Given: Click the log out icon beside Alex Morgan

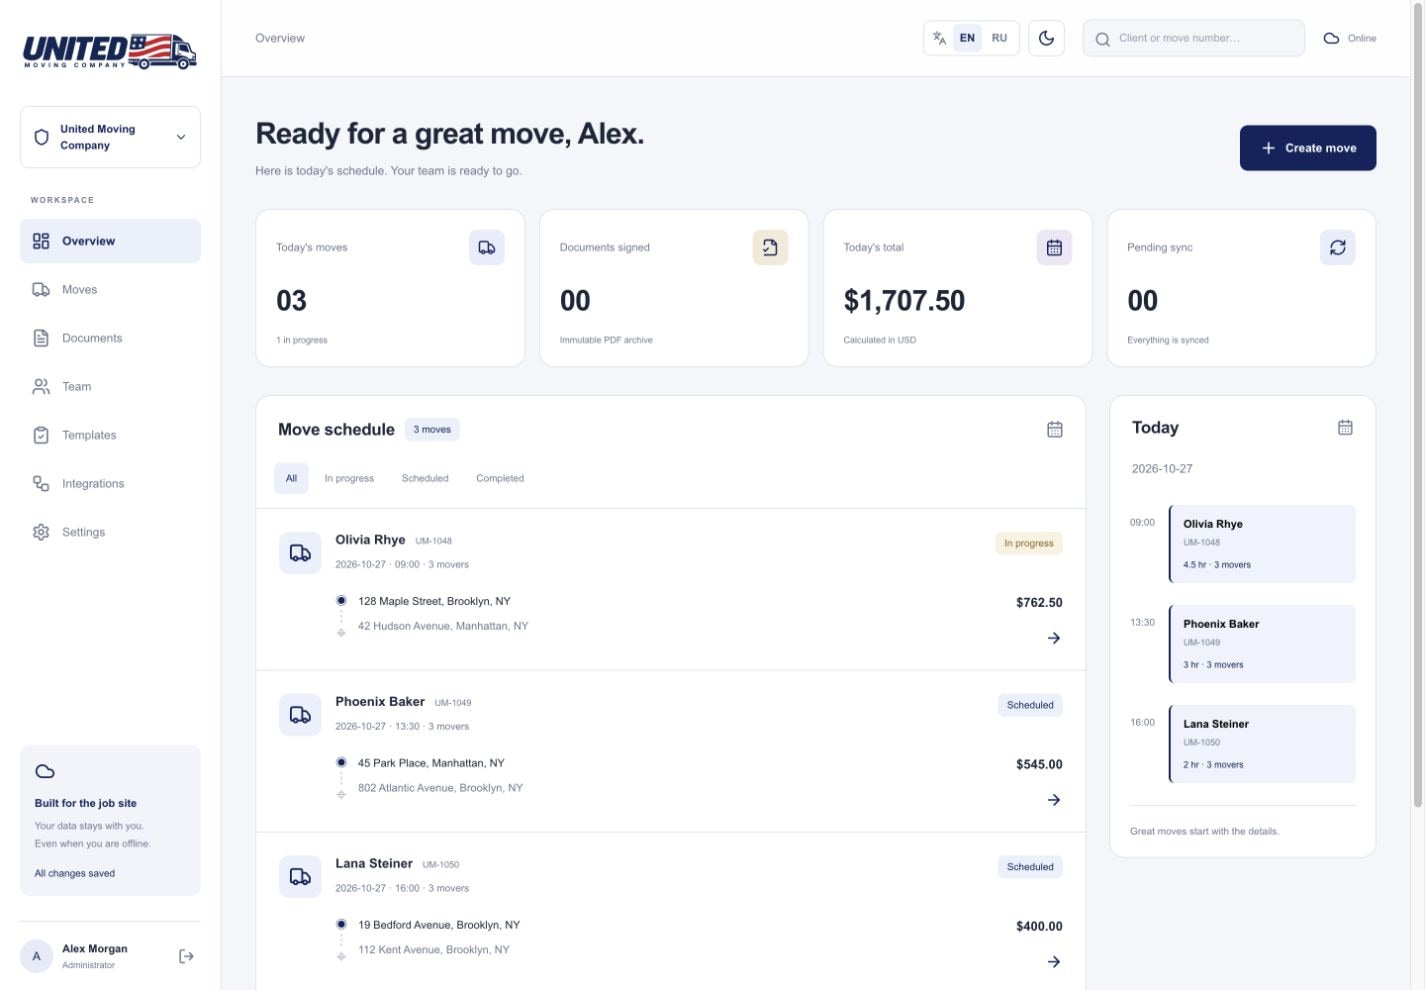Looking at the screenshot, I should tap(186, 956).
